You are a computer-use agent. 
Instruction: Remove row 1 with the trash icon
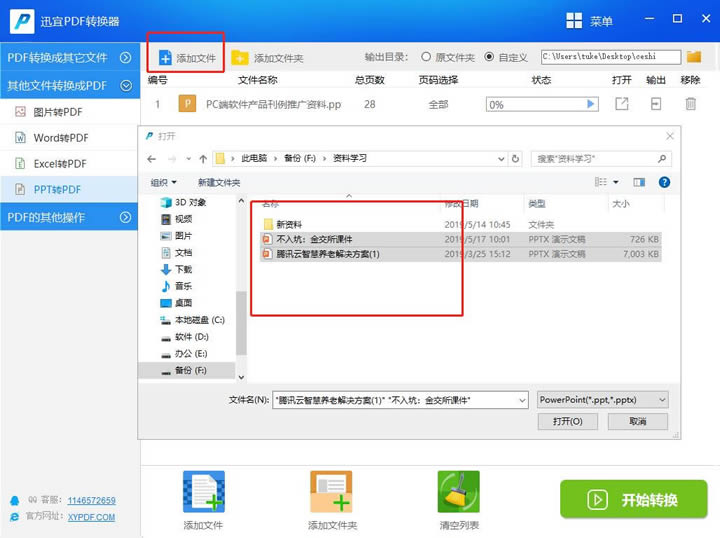[690, 104]
